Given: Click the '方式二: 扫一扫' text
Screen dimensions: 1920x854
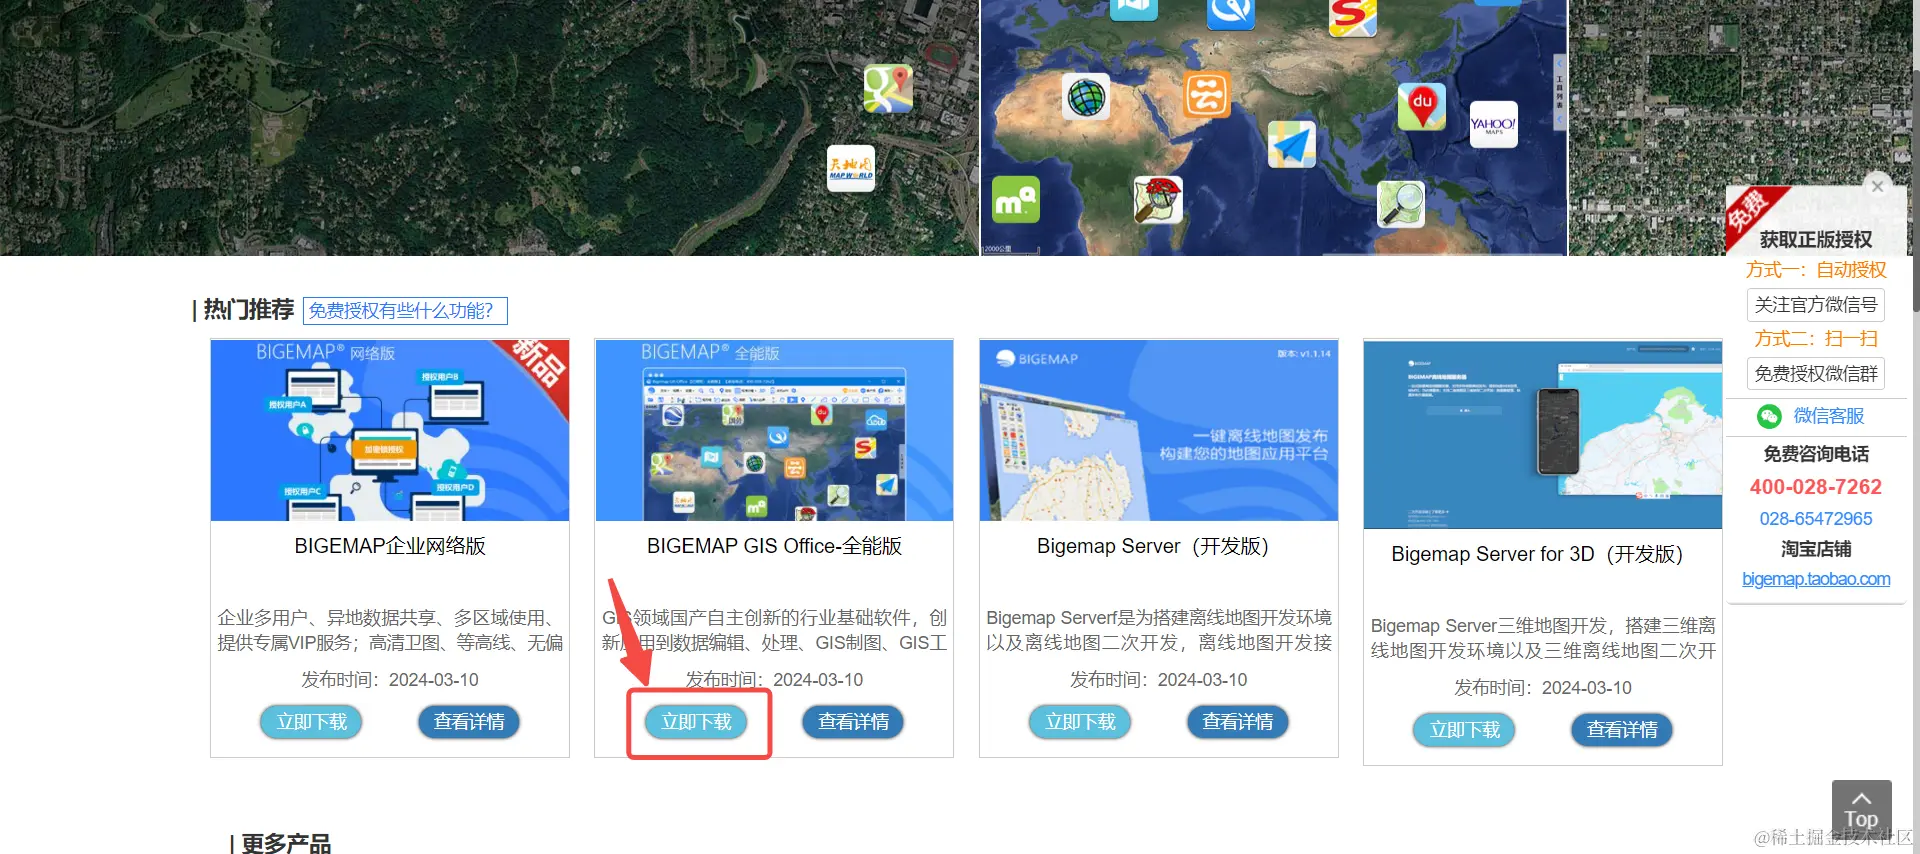Looking at the screenshot, I should (1816, 339).
